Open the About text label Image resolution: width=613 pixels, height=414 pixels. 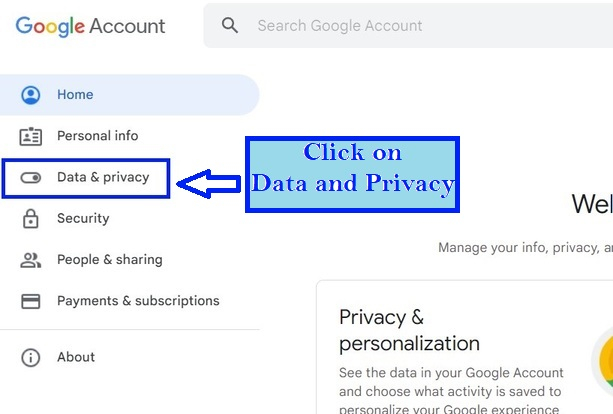pyautogui.click(x=76, y=357)
